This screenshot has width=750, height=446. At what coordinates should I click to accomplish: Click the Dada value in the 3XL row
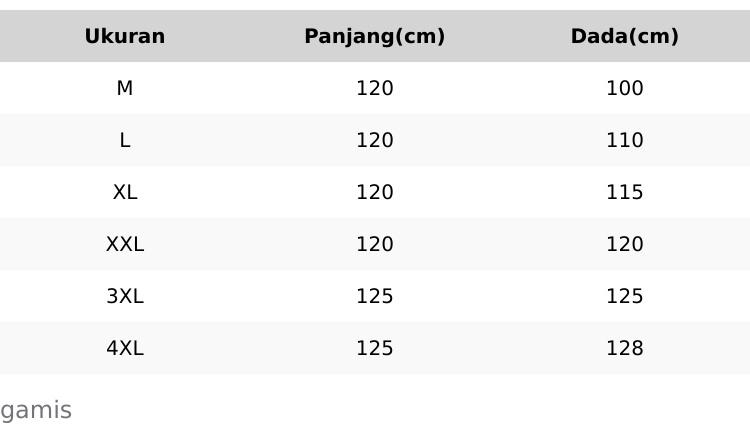click(625, 297)
